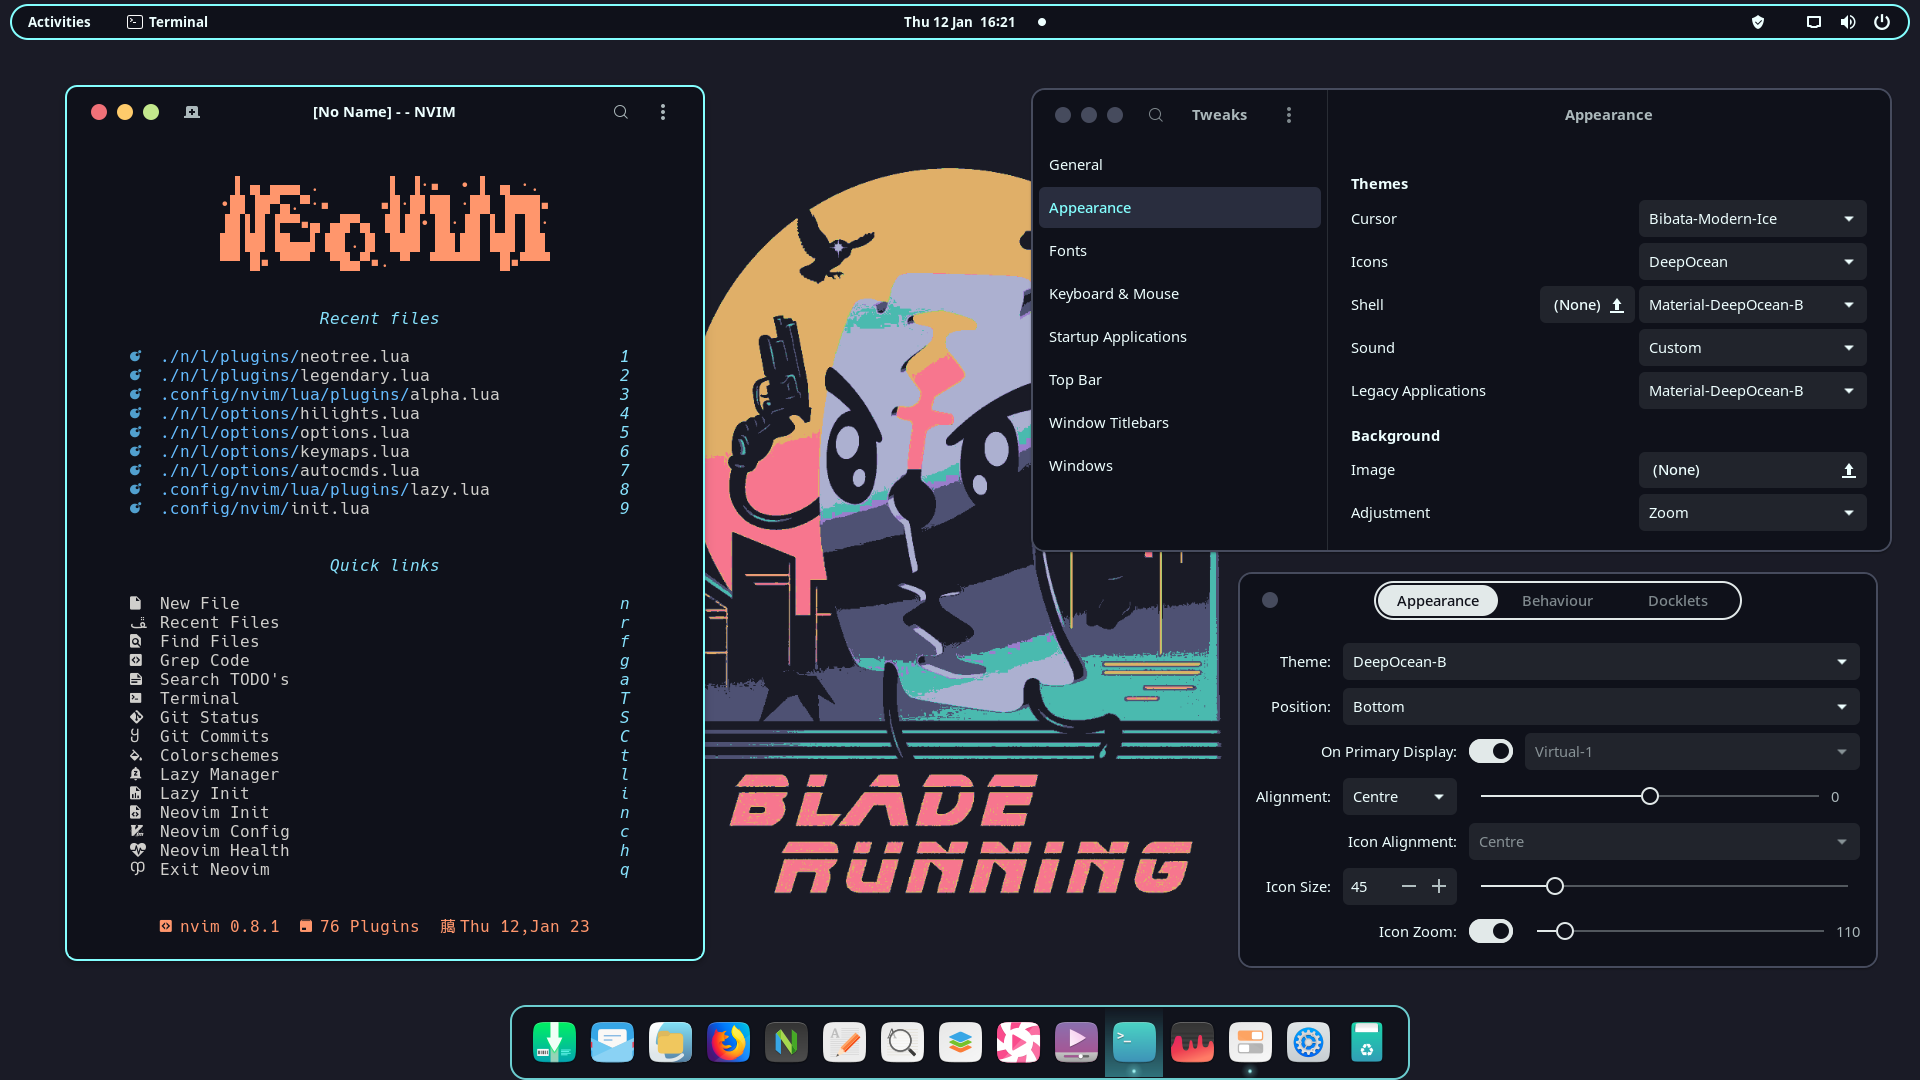This screenshot has height=1080, width=1920.
Task: Switch to the Docklets tab
Action: [1677, 601]
